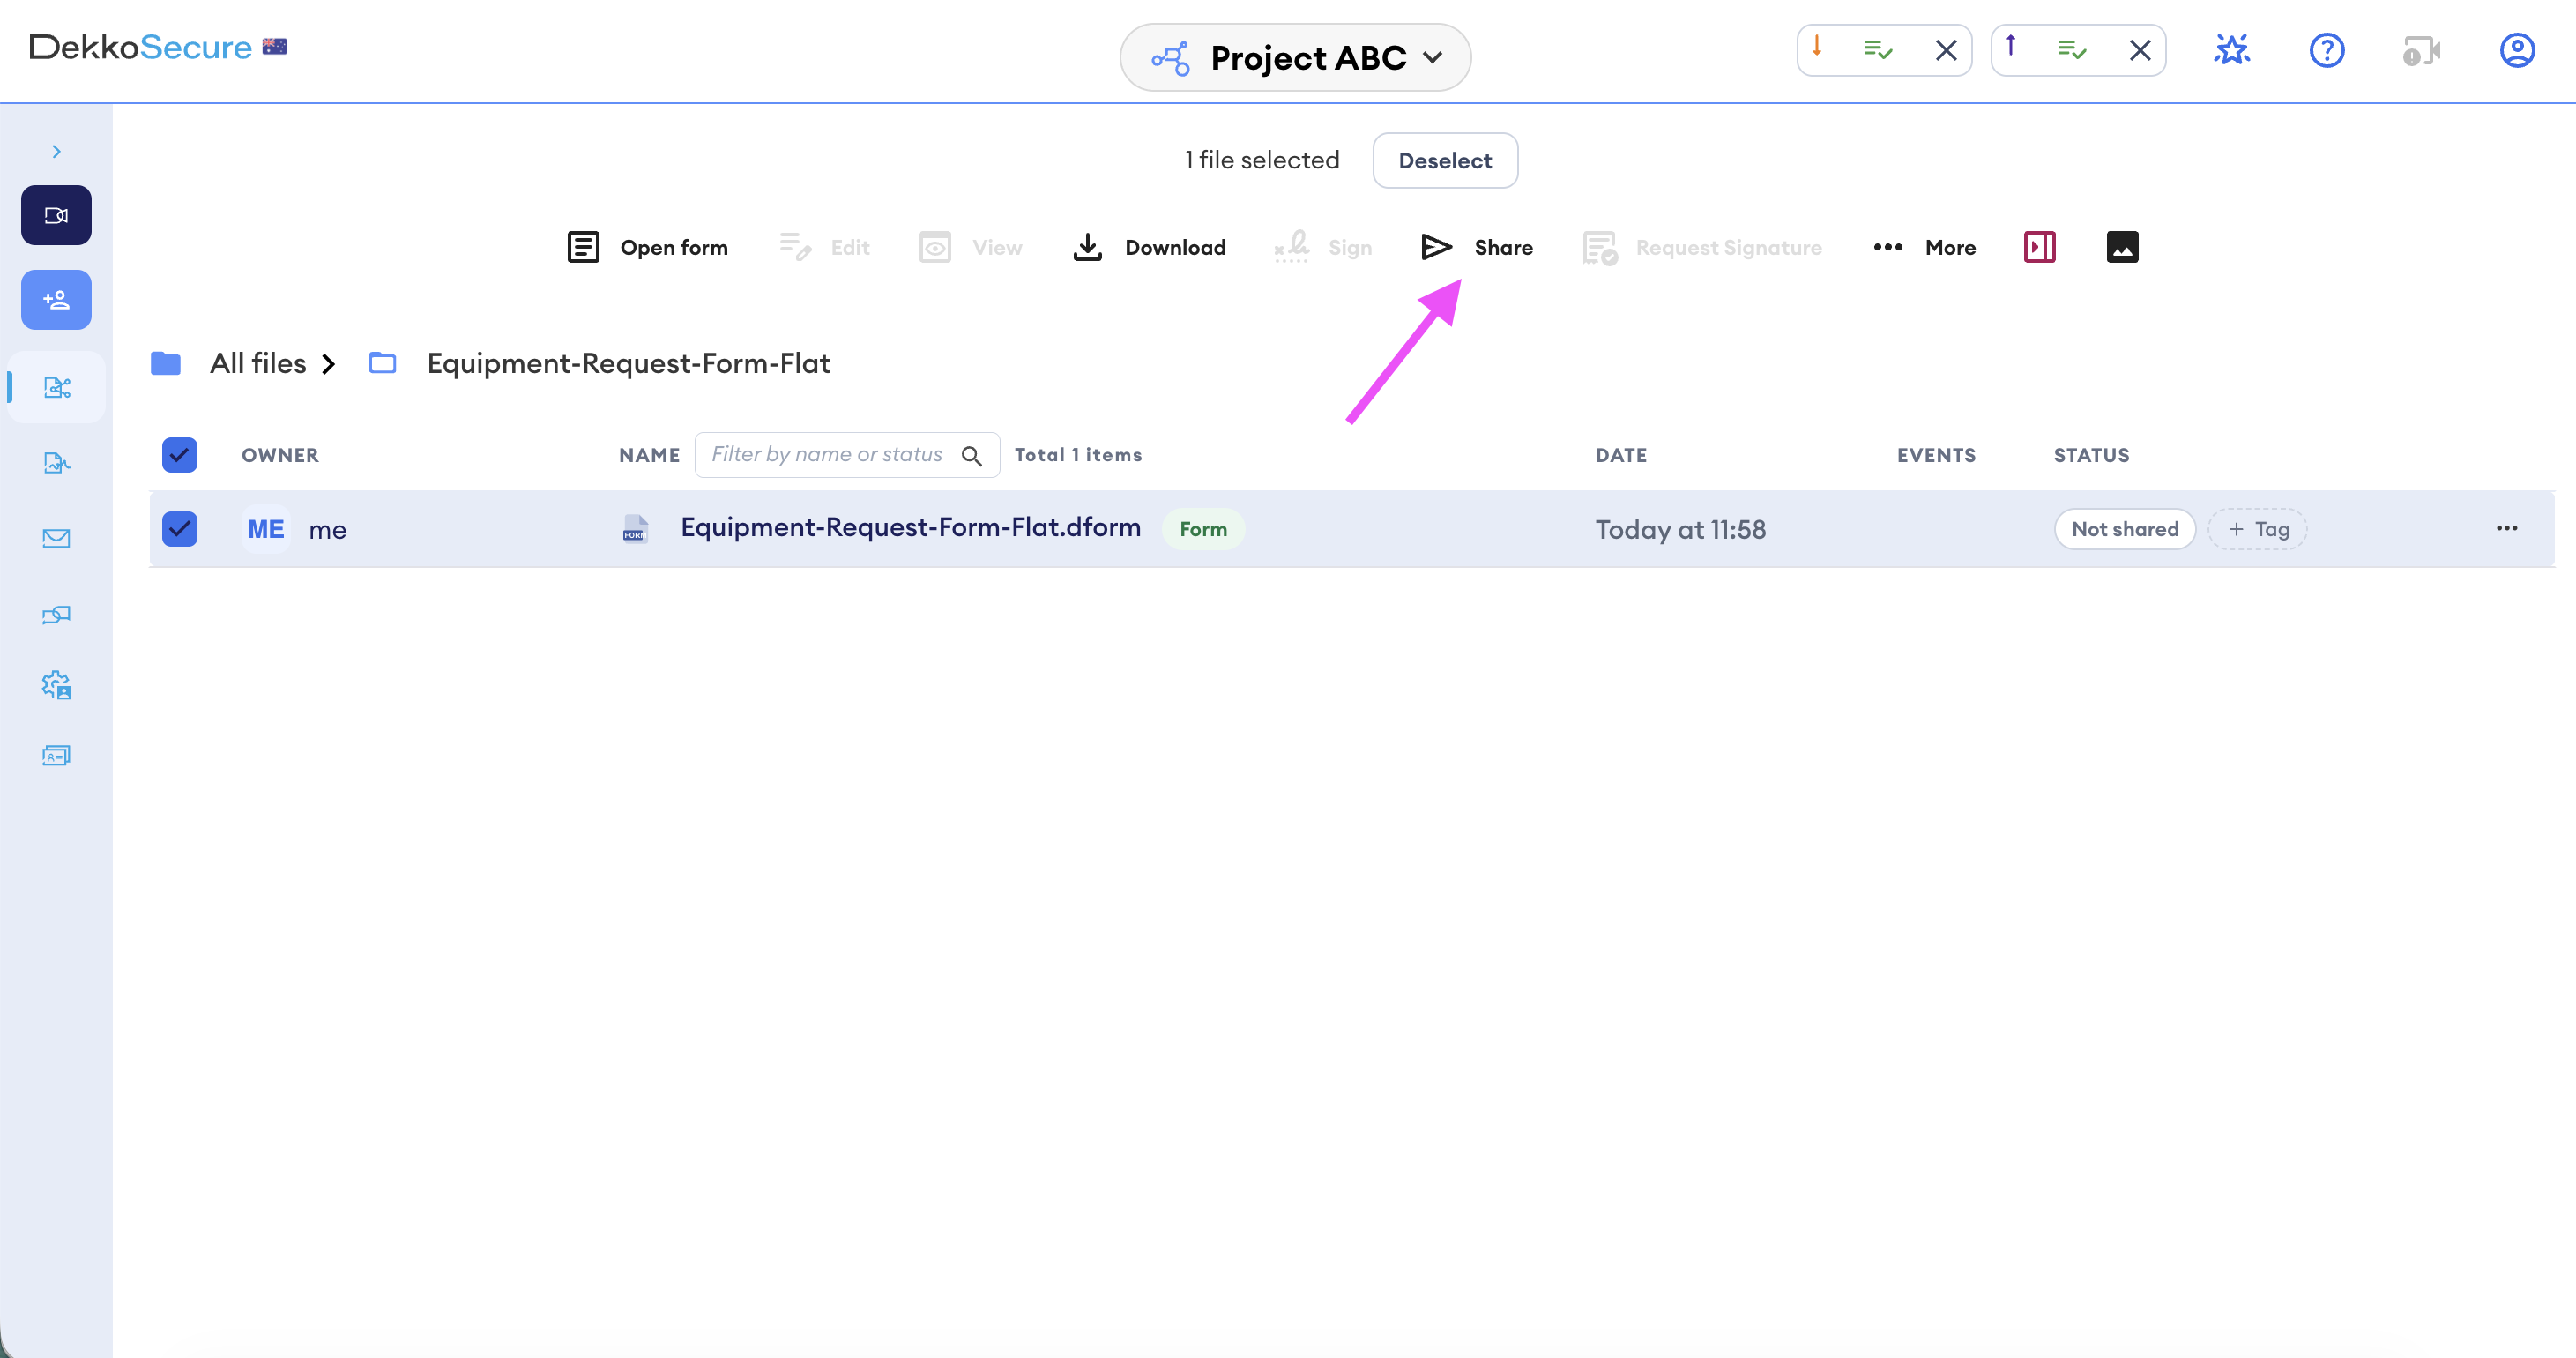Click the STATUS column header
Screen dimensions: 2576x1358
click(2091, 455)
